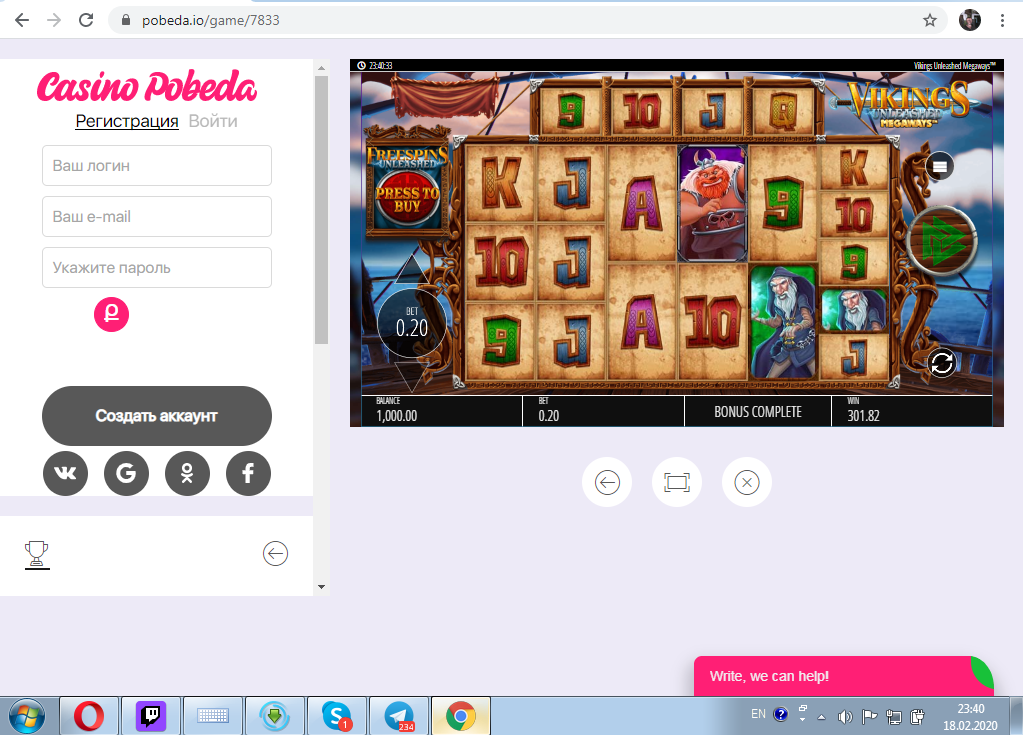Image resolution: width=1023 pixels, height=735 pixels.
Task: Switch to Войти tab
Action: (x=213, y=121)
